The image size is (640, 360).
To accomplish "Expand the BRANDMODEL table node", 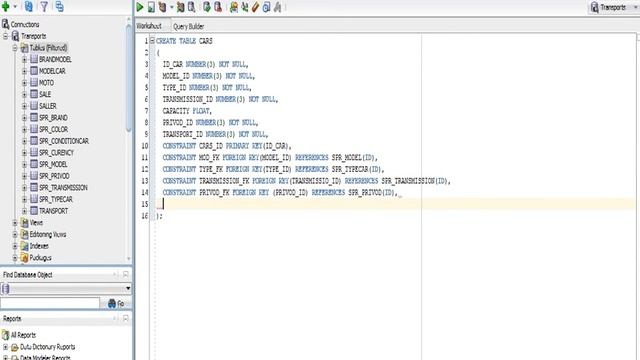I will tap(24, 60).
